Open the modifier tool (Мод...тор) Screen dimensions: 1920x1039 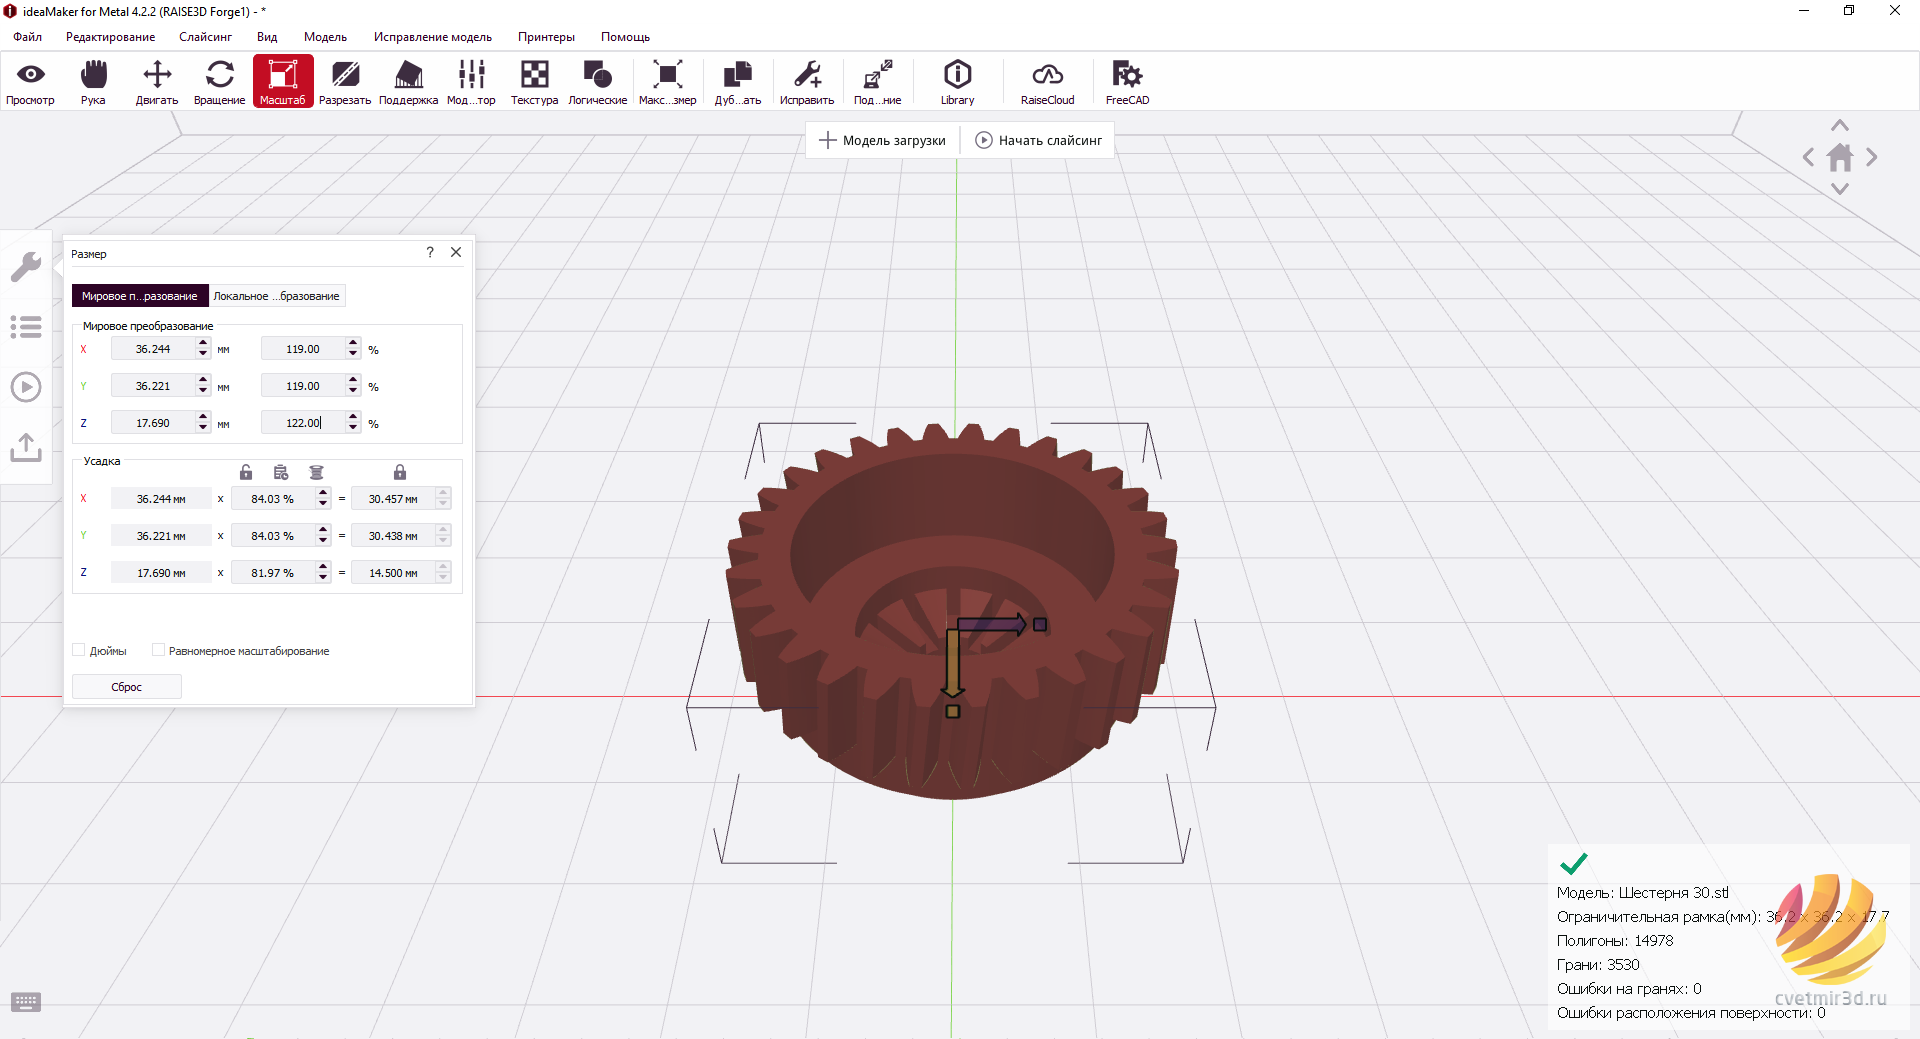pyautogui.click(x=471, y=81)
